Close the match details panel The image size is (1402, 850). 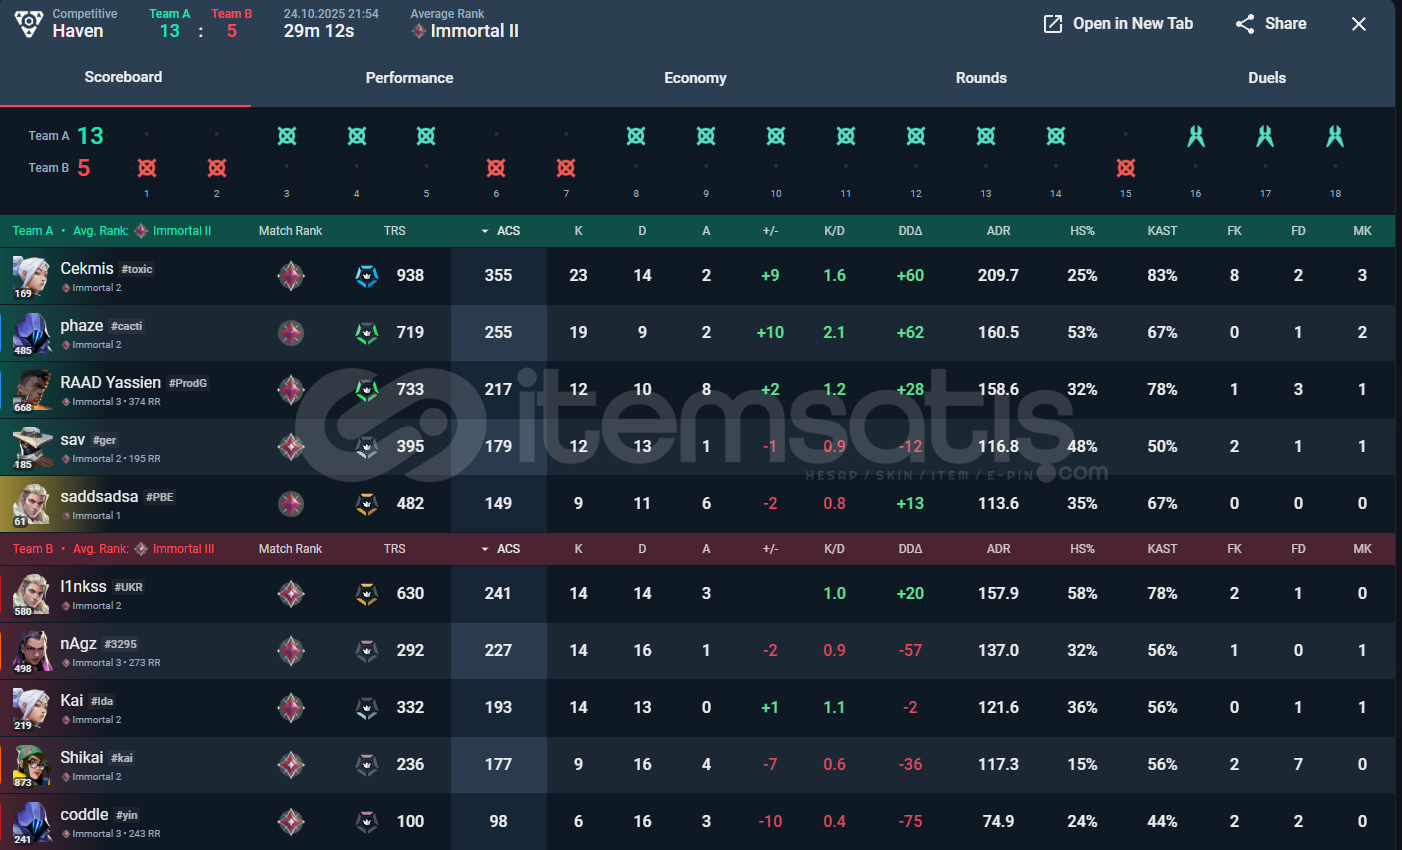tap(1358, 24)
